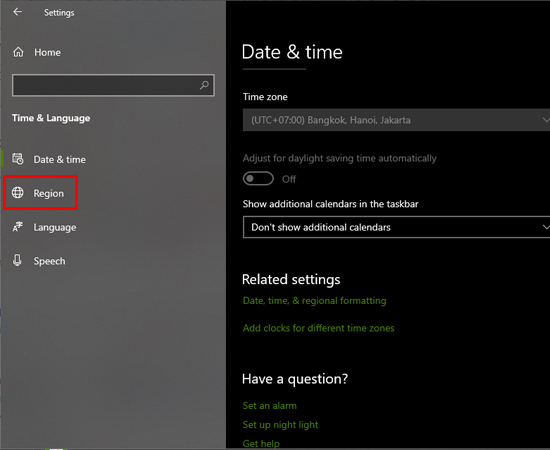Open additional calendars dropdown
Viewport: 550px width, 450px height.
[x=396, y=227]
